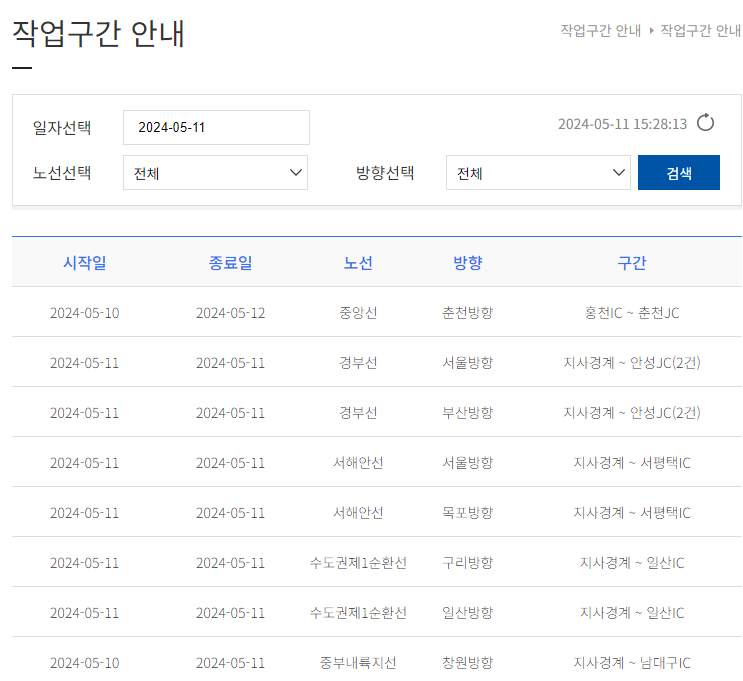743x681 pixels.
Task: Click the first 작업구간 안내 breadcrumb link
Action: coord(600,30)
